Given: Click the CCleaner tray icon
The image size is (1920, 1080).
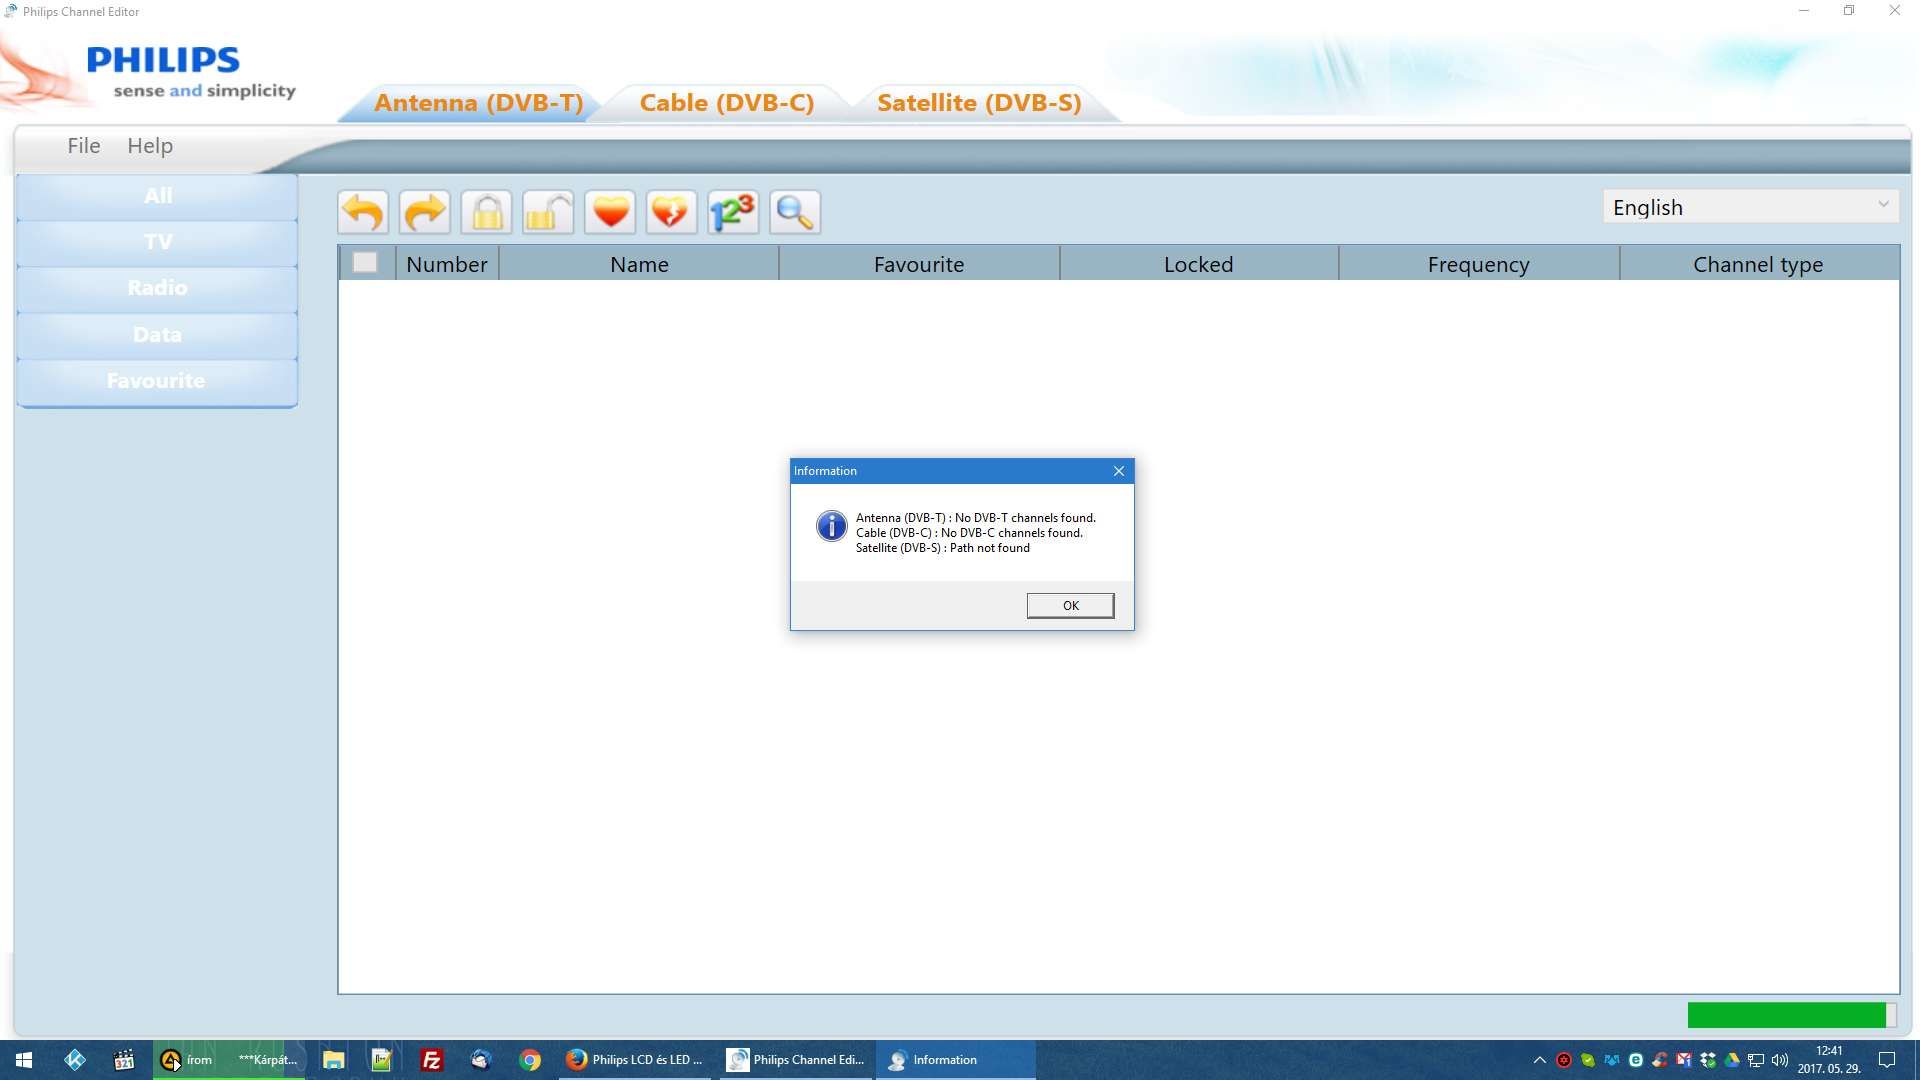Looking at the screenshot, I should point(1660,1060).
